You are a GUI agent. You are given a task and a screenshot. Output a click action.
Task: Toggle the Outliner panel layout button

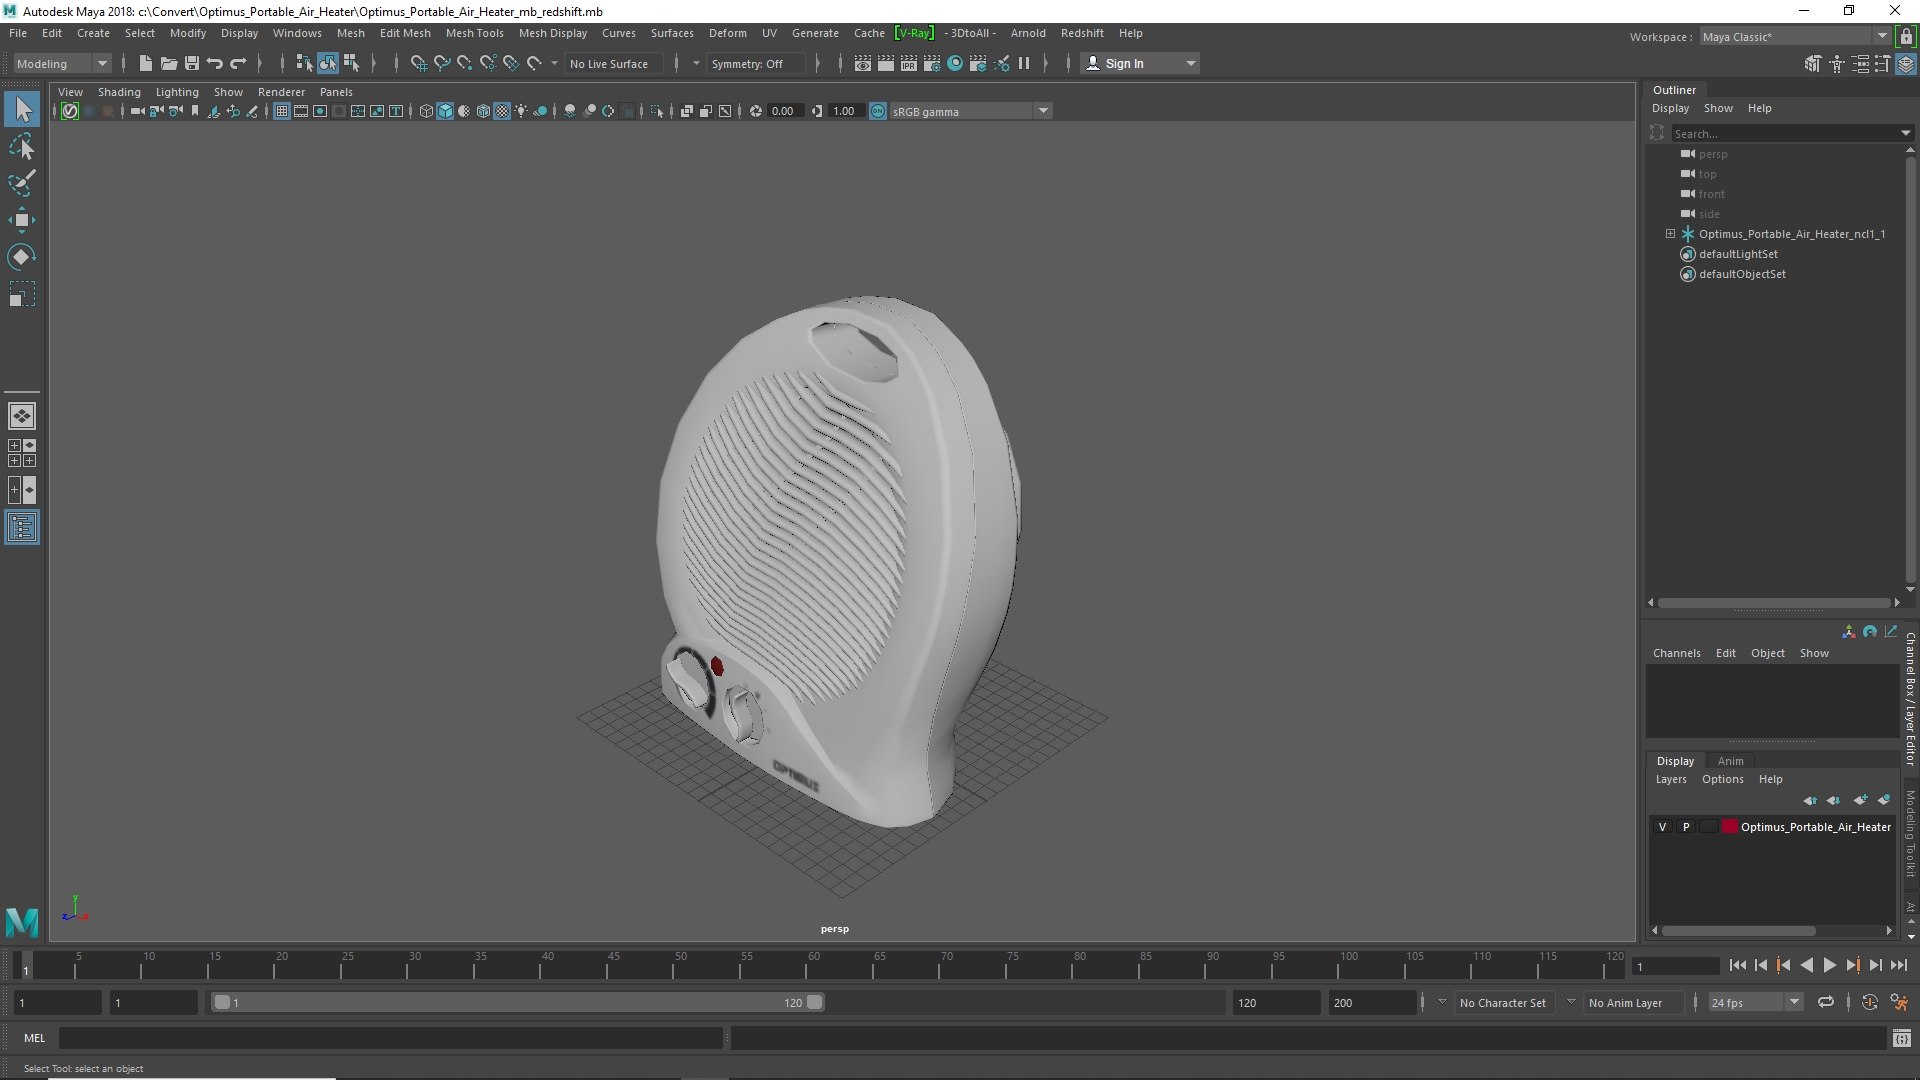coord(22,527)
